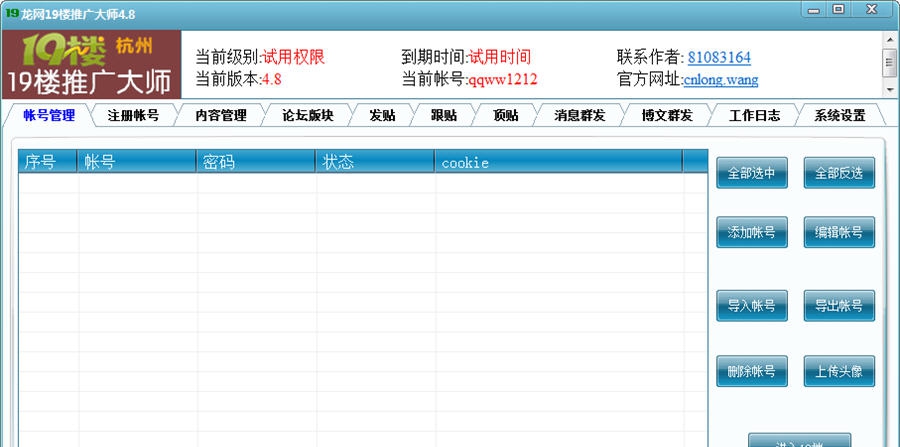
Task: Open the 帐号管理 tab
Action: point(49,115)
